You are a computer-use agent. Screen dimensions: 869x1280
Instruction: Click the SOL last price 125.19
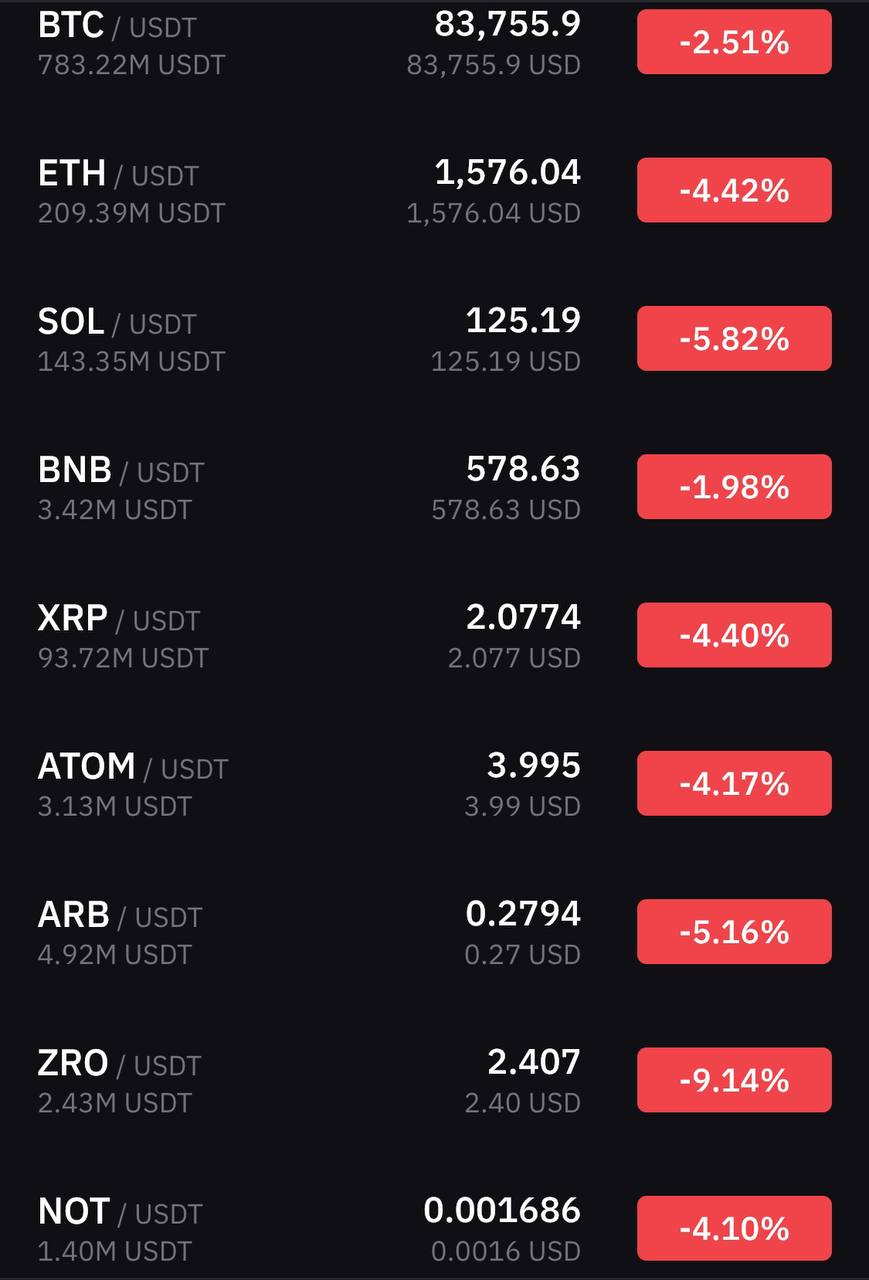523,321
